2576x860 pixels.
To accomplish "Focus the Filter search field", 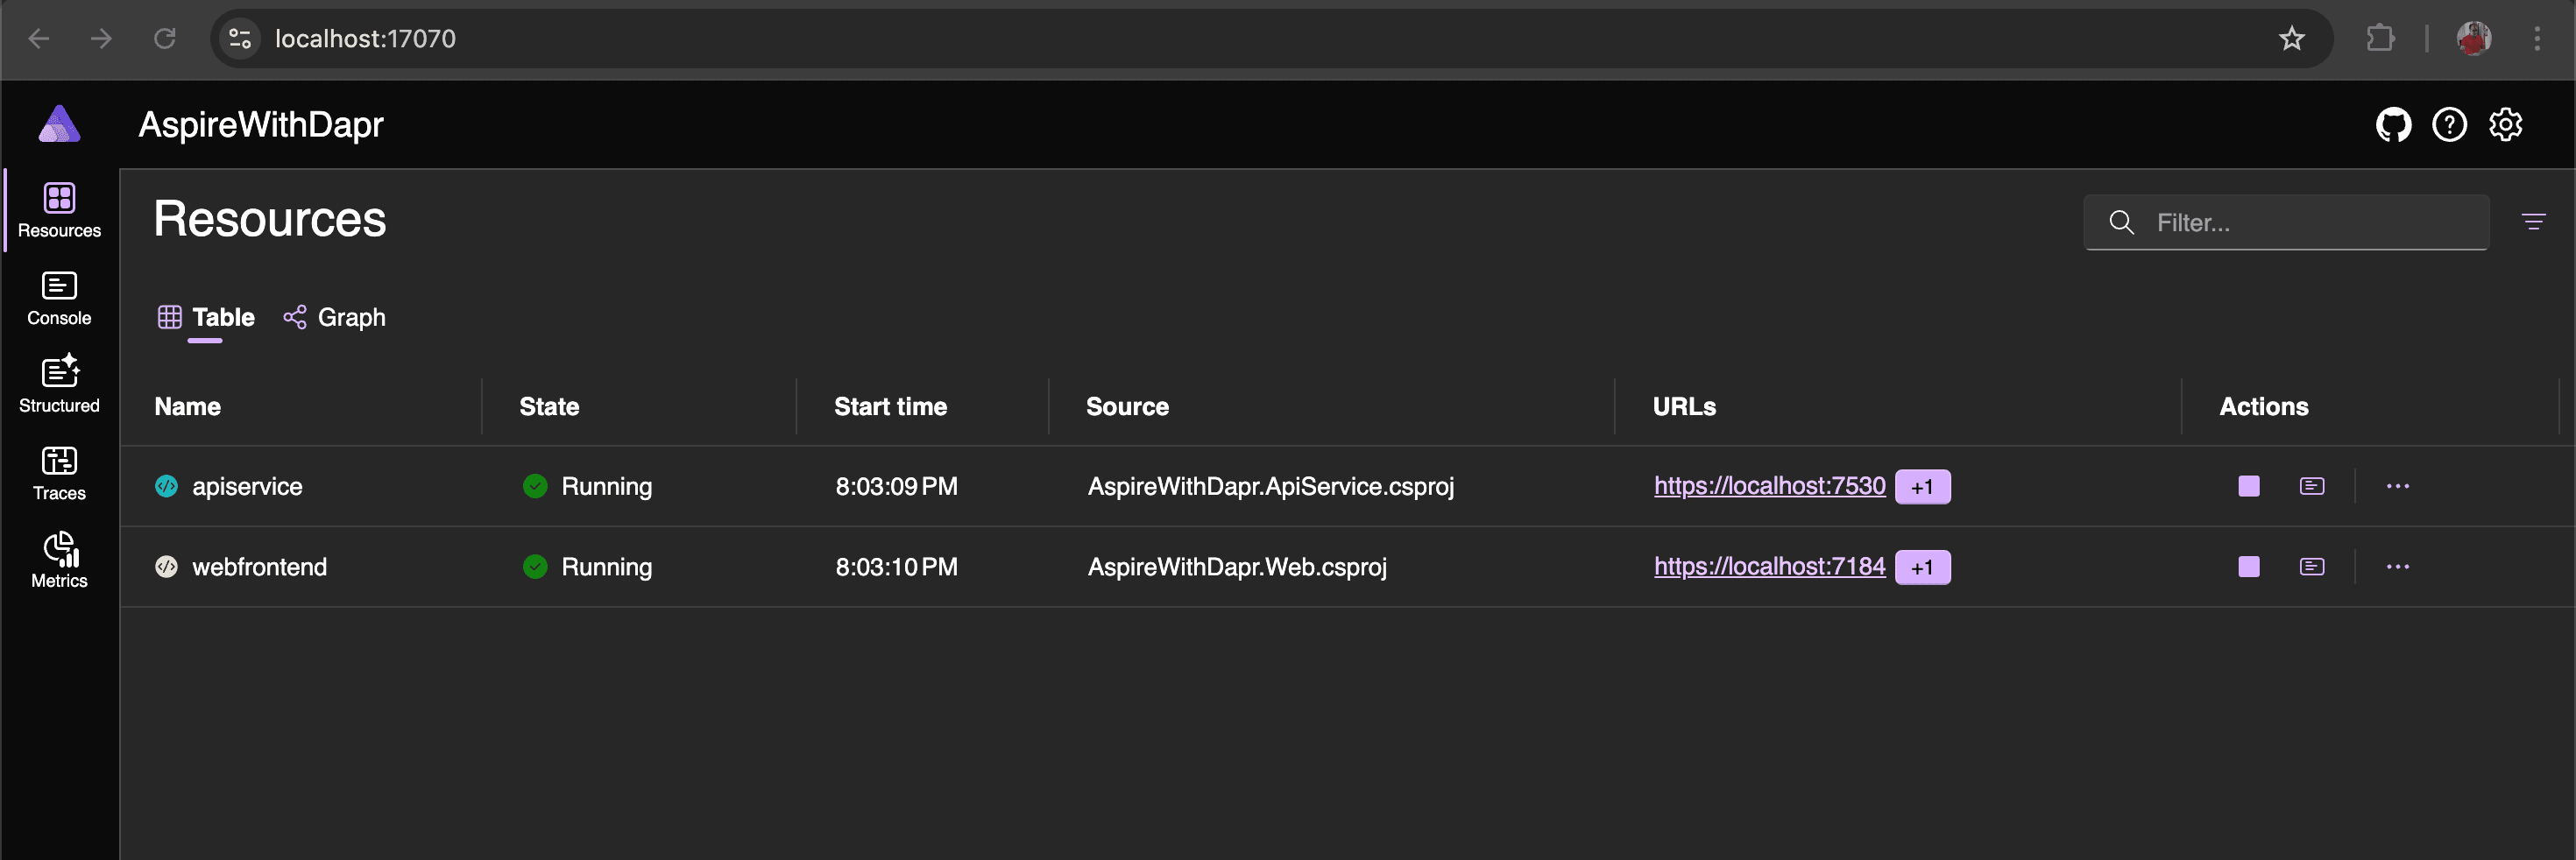I will point(2286,222).
